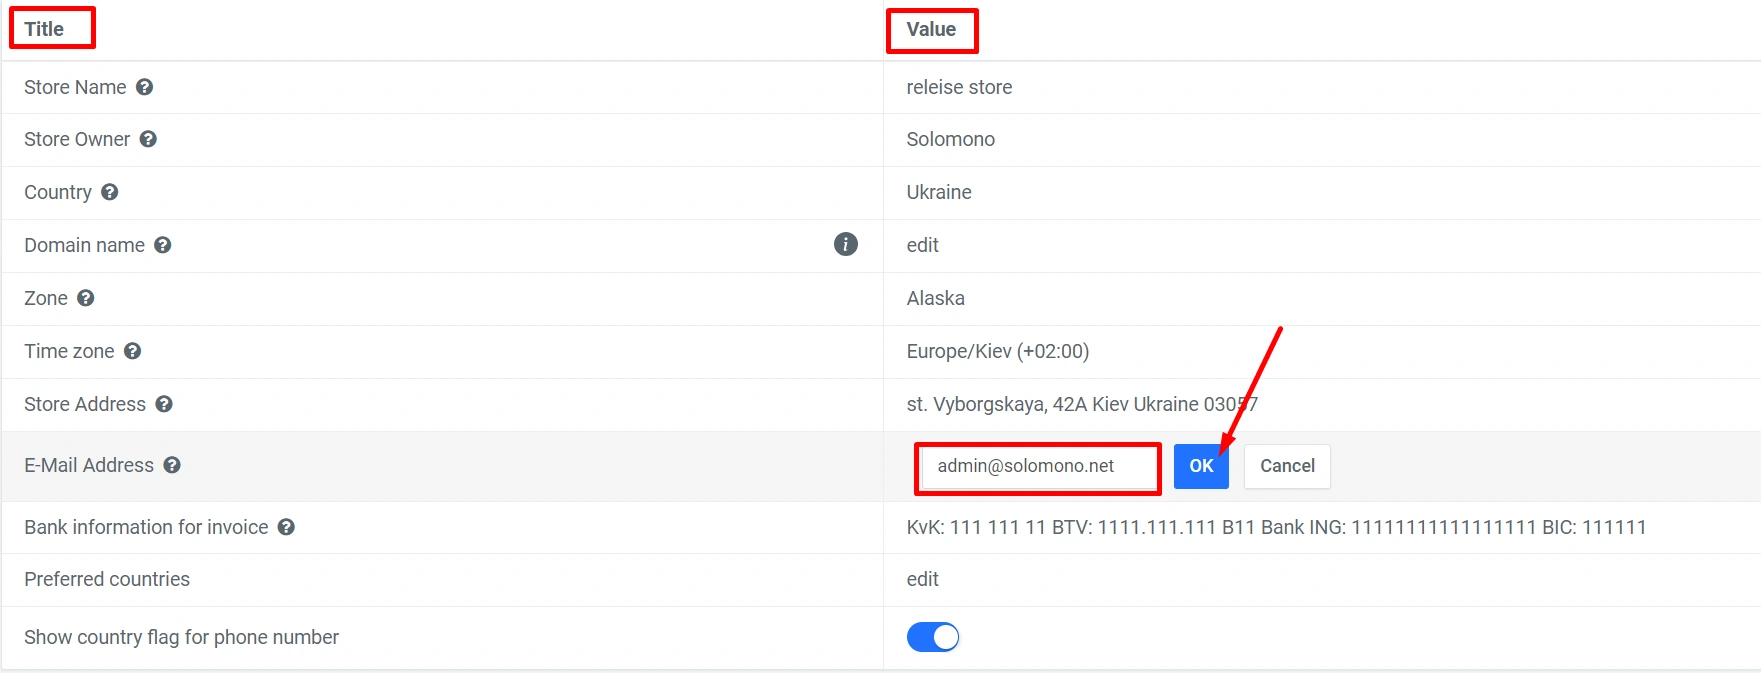Click help icon beside Time zone
Image resolution: width=1761 pixels, height=673 pixels.
coord(133,351)
